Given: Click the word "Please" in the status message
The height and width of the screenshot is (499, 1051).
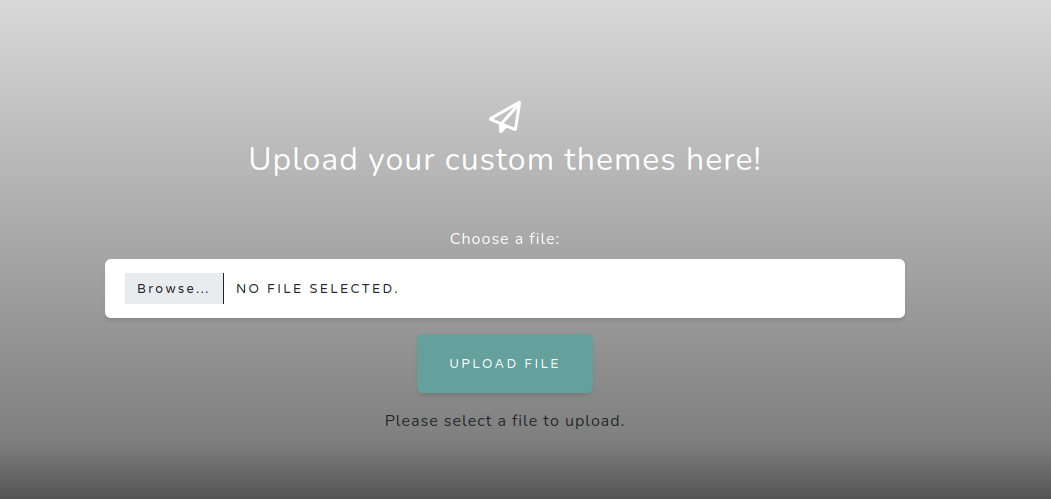Looking at the screenshot, I should point(411,421).
